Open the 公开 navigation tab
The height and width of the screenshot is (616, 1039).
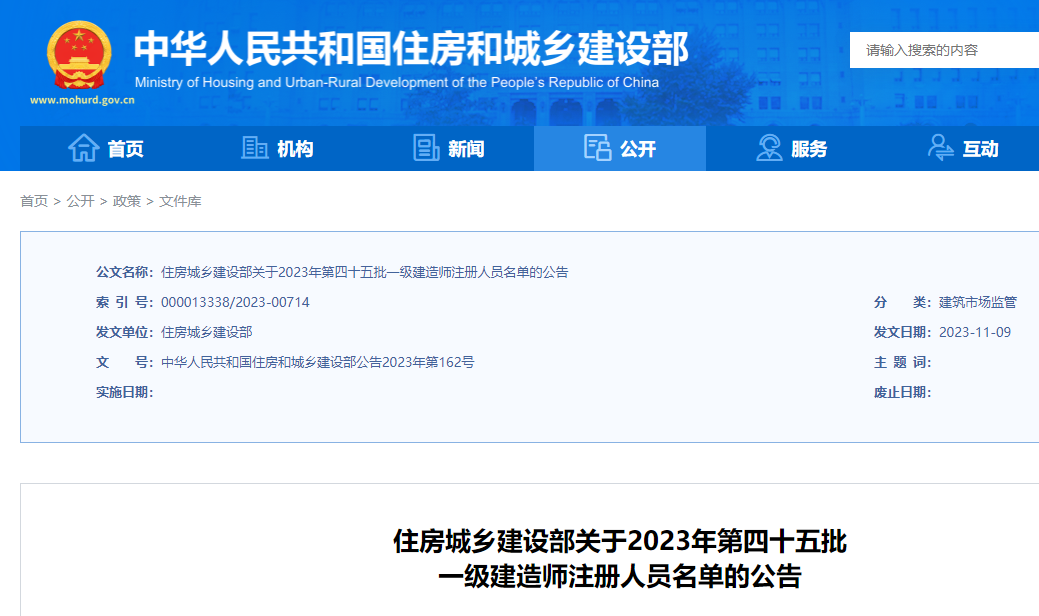pyautogui.click(x=620, y=148)
